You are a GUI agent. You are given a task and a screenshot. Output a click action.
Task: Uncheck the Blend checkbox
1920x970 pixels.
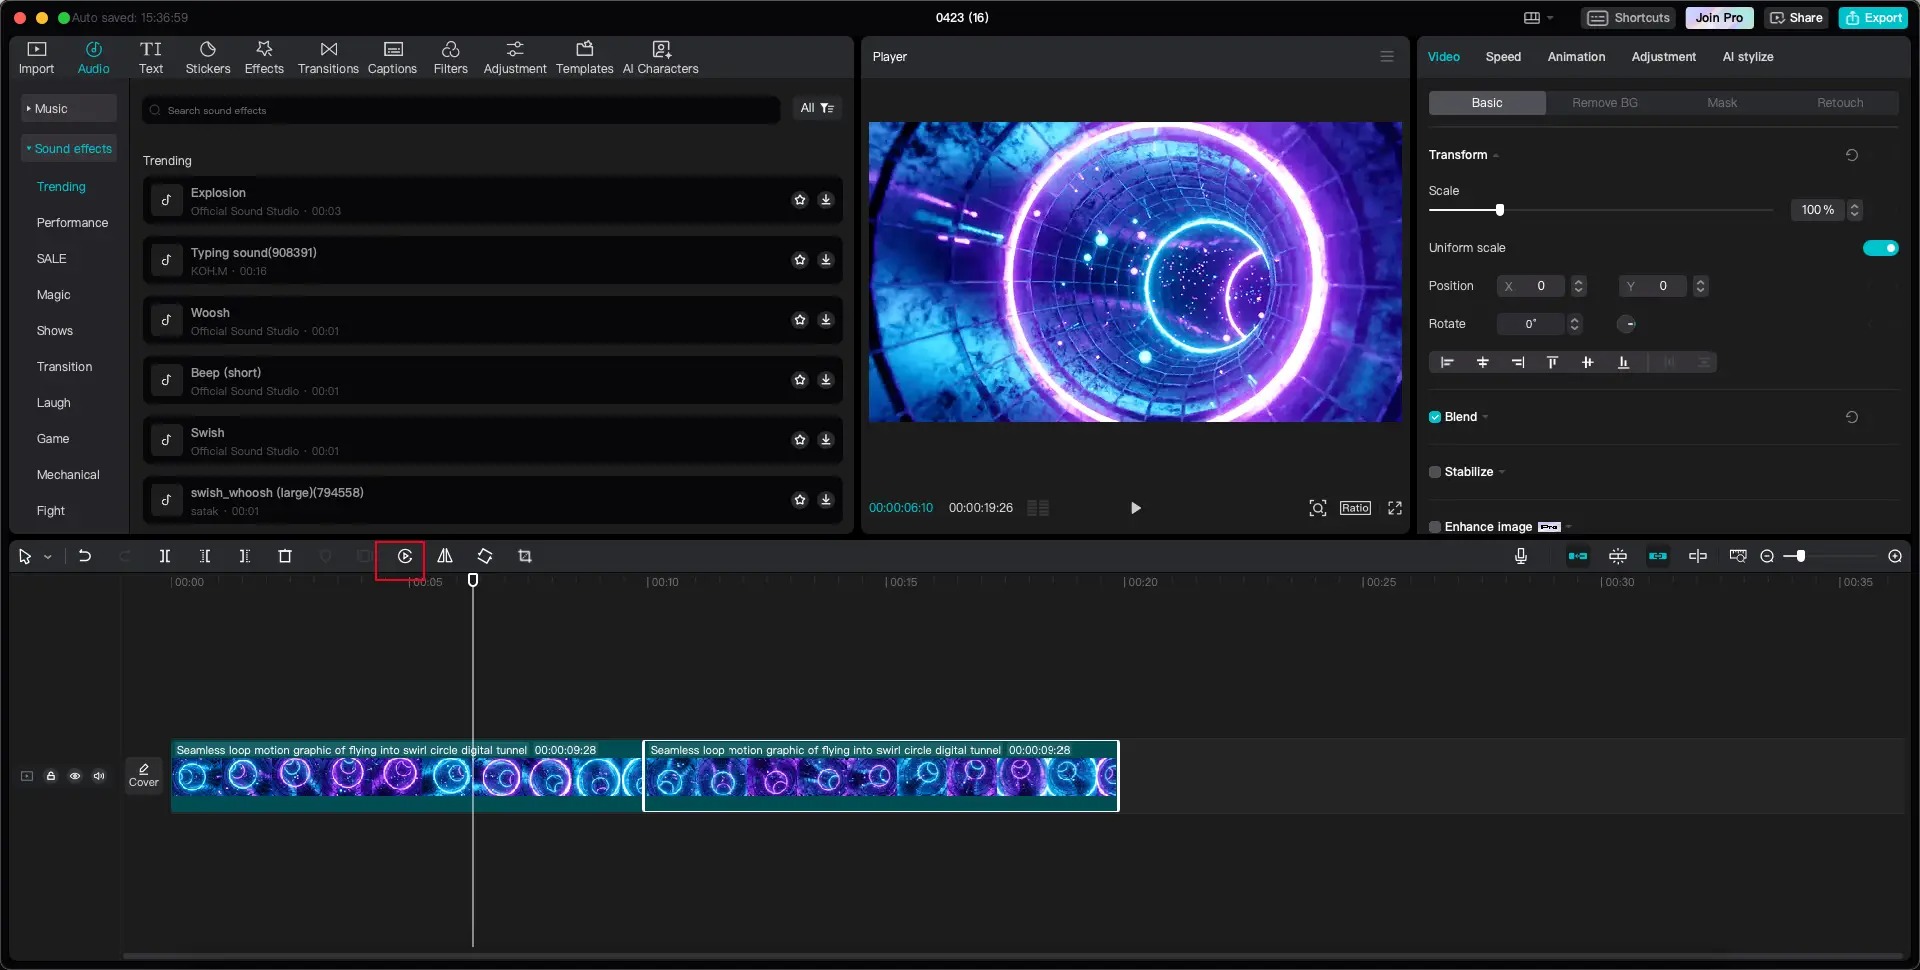(1435, 417)
